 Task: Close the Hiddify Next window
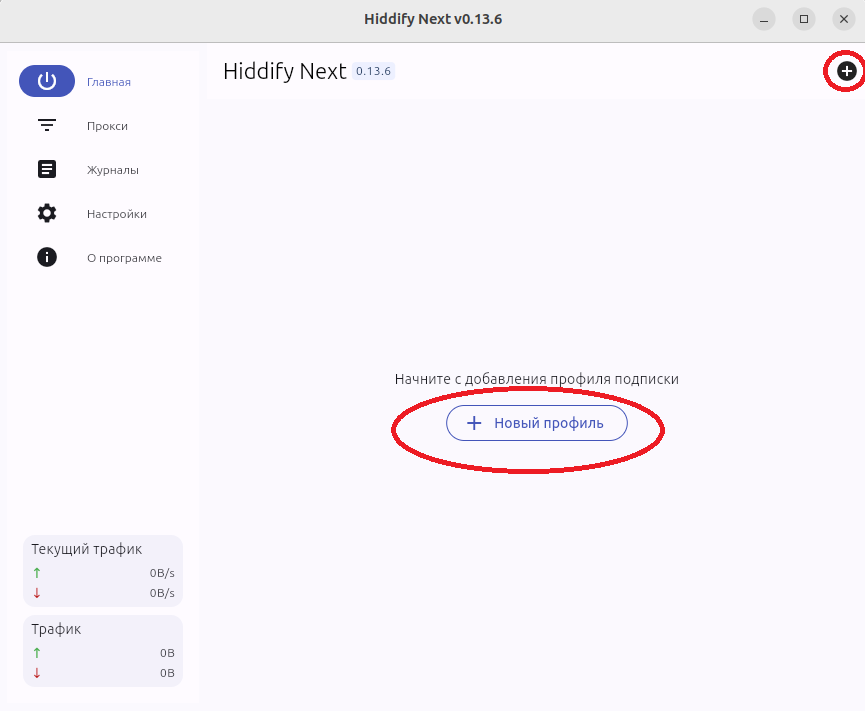tap(843, 19)
